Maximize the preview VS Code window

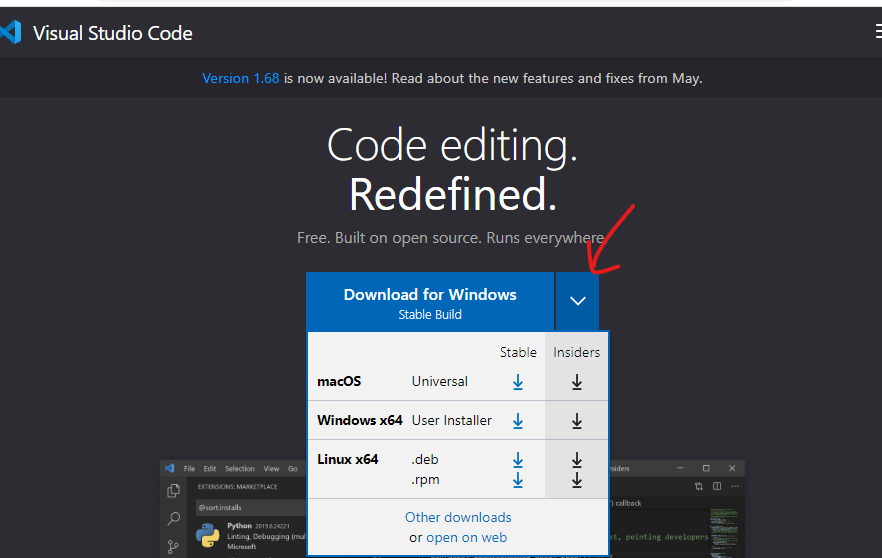(x=706, y=468)
